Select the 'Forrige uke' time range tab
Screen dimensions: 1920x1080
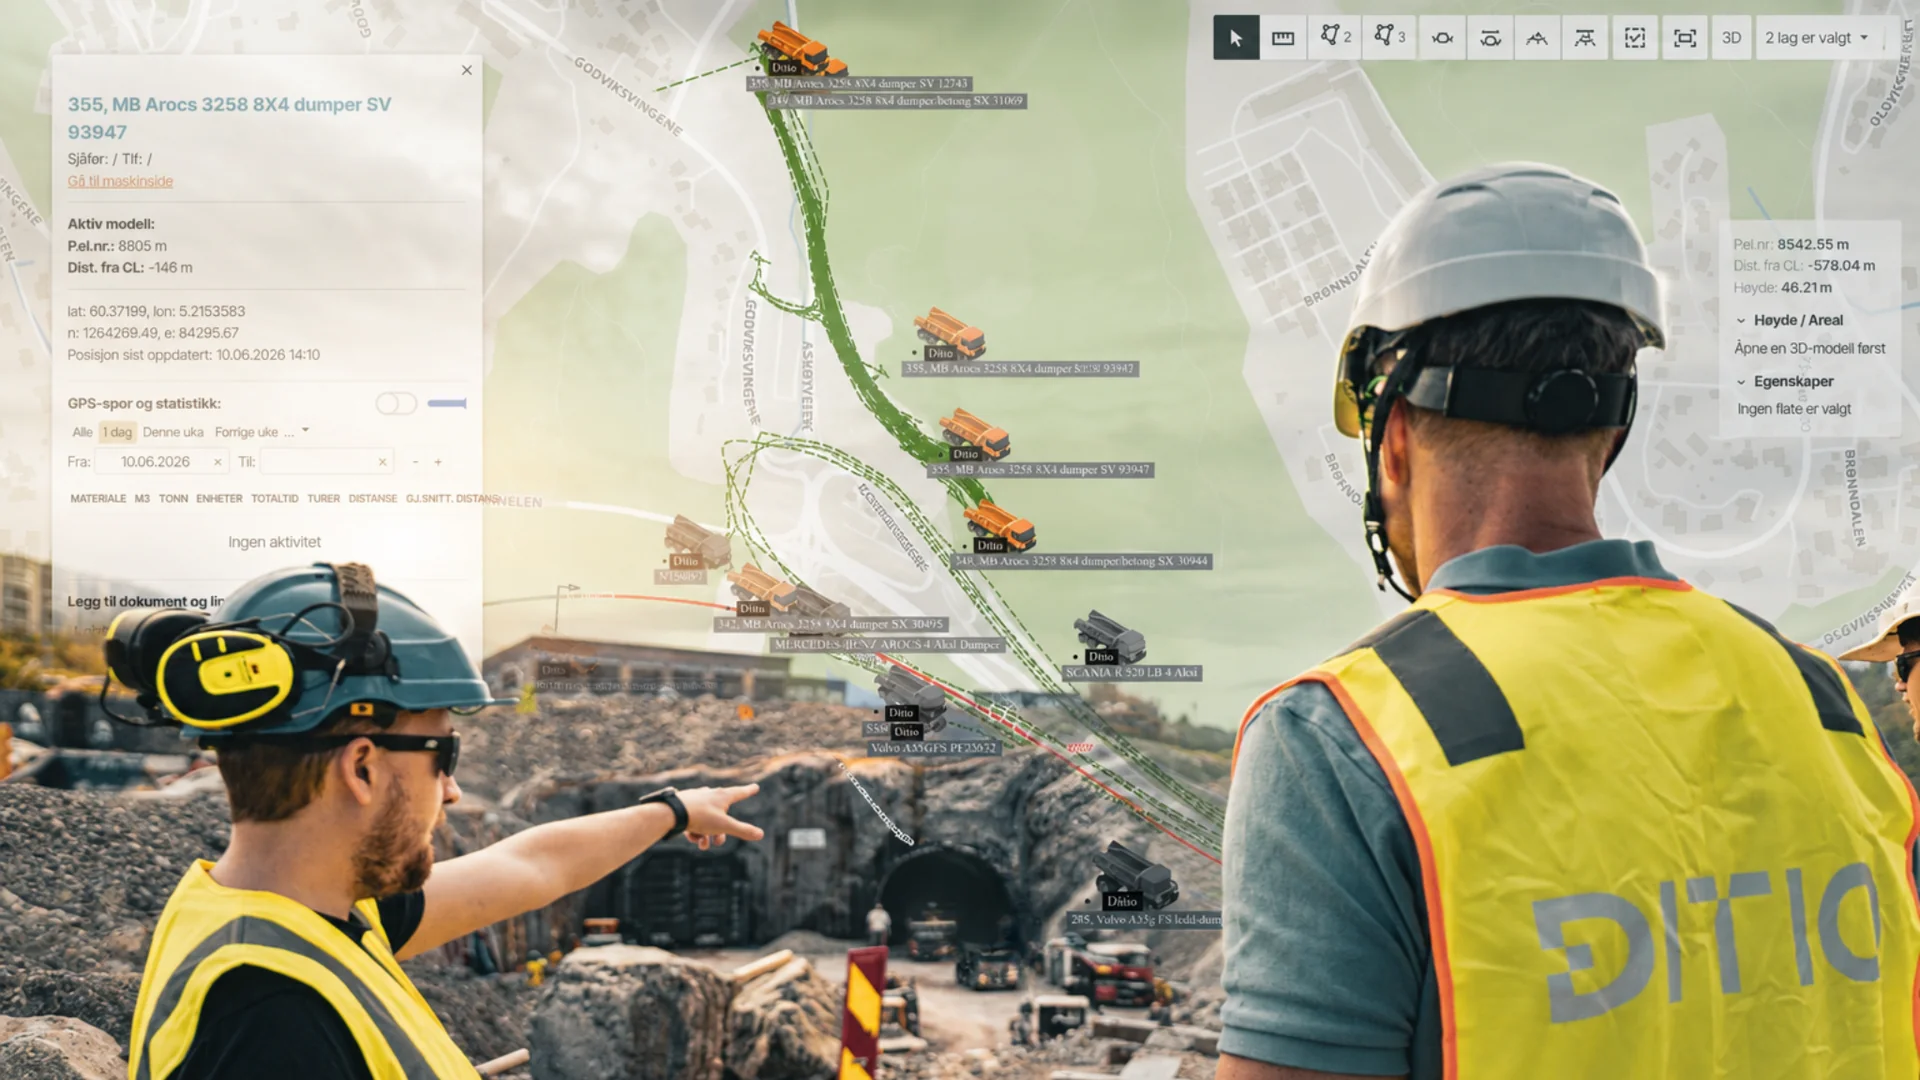(x=246, y=432)
